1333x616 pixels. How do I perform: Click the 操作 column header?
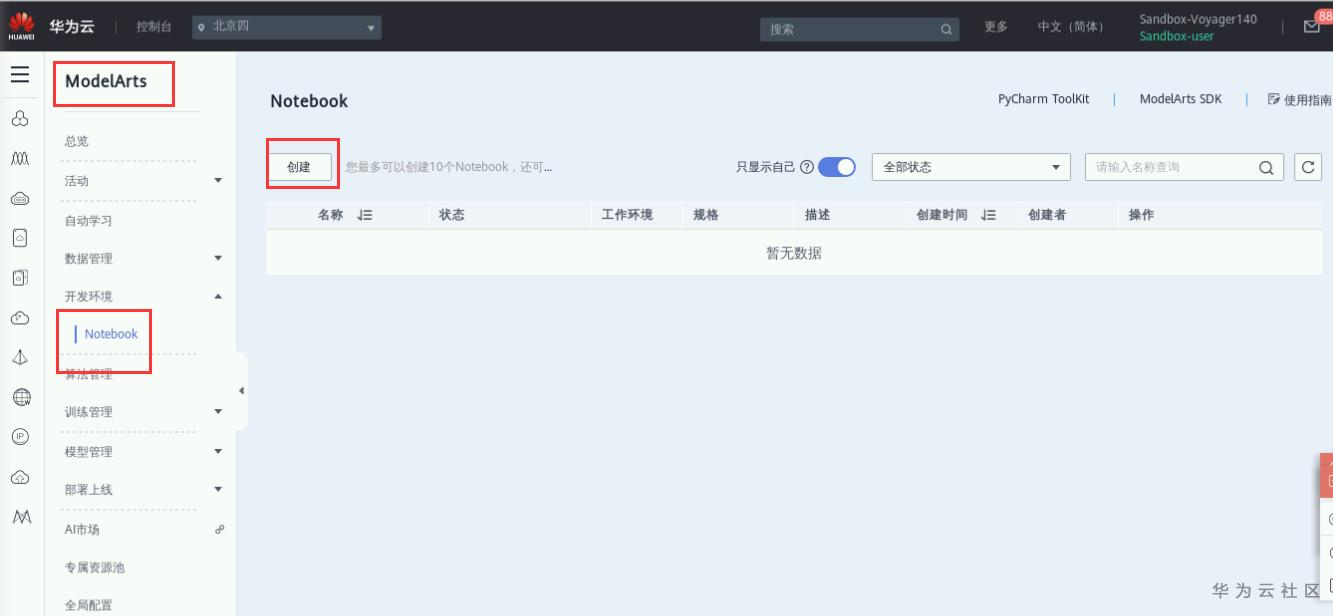coord(1141,215)
